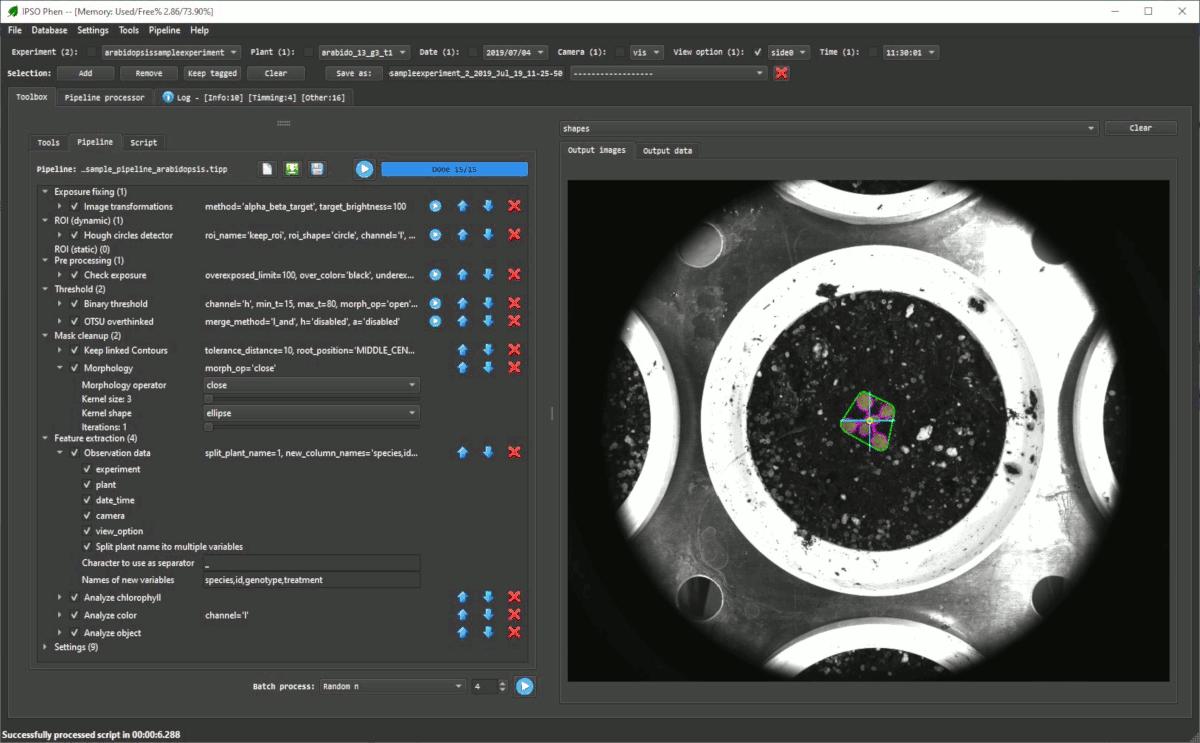Disable the Keep linked Contours step
Viewport: 1200px width, 743px height.
coord(75,351)
